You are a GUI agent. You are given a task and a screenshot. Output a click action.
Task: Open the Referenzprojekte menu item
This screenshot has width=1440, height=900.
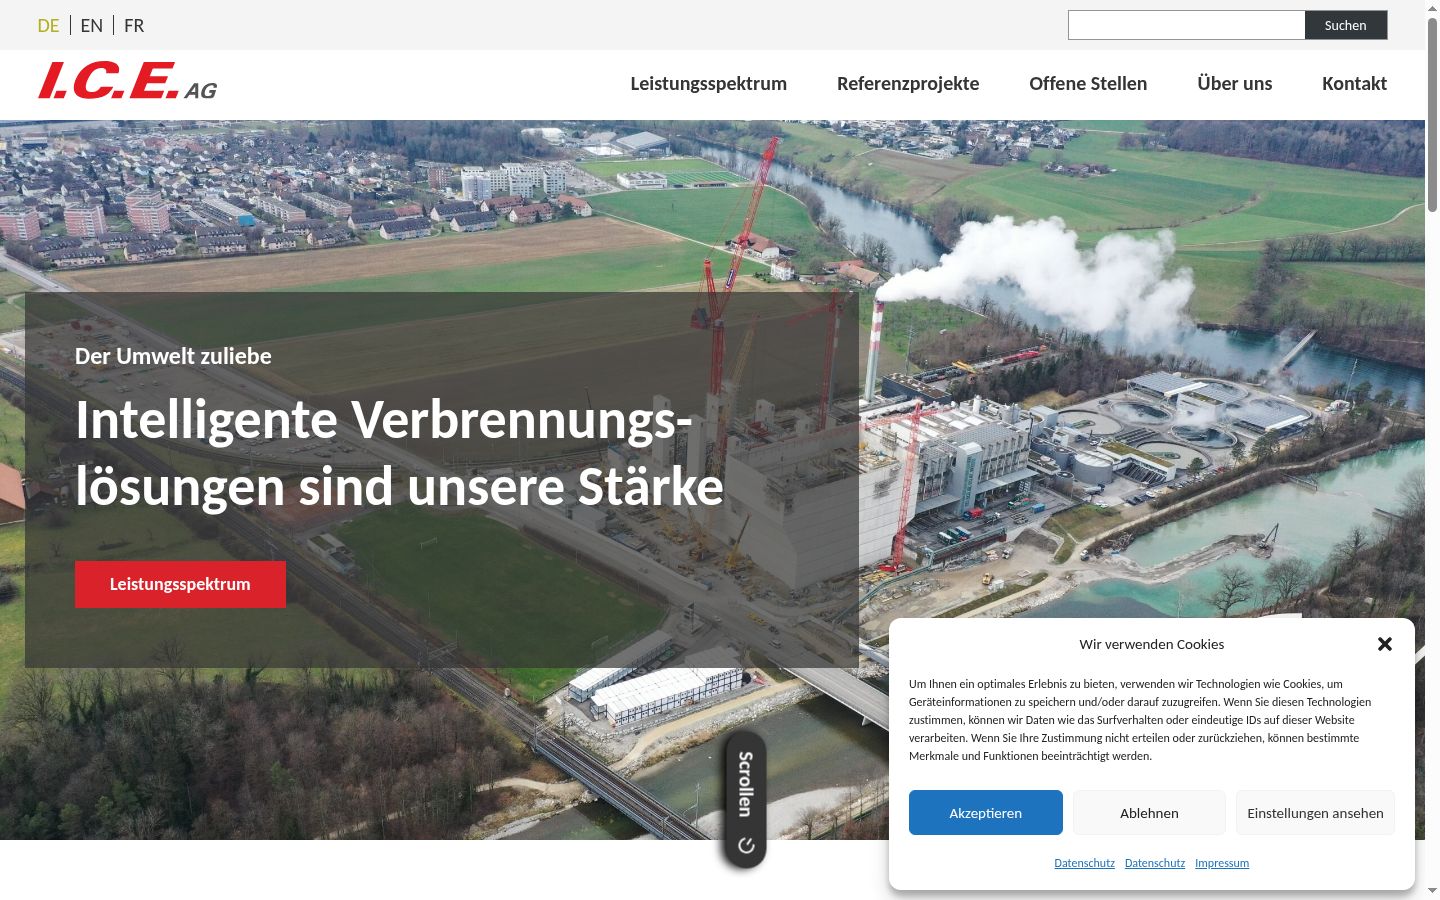click(908, 83)
